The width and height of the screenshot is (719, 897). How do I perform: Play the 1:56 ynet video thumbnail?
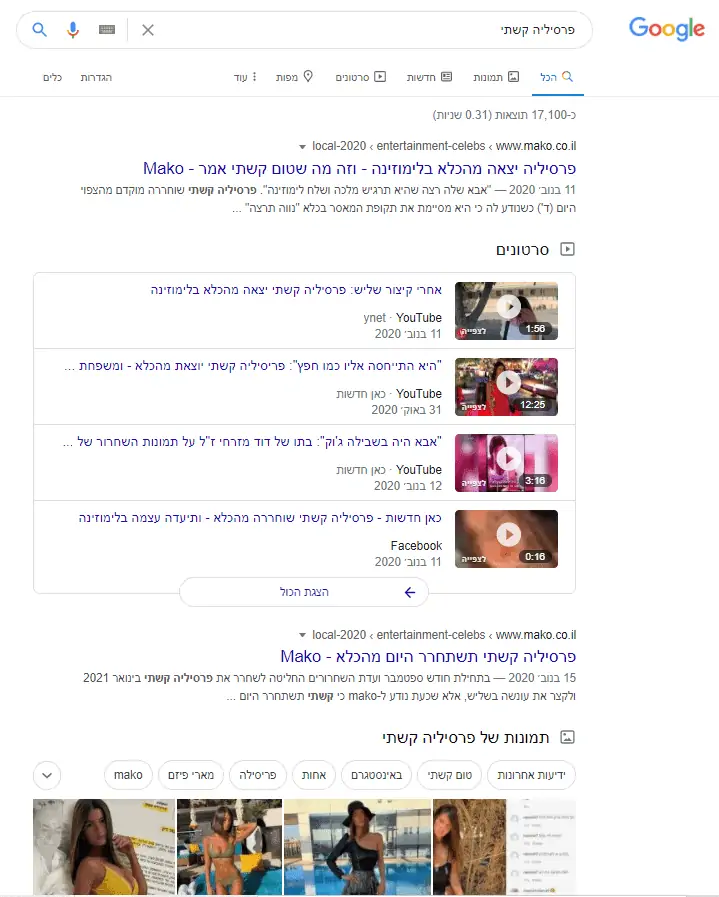coord(506,311)
